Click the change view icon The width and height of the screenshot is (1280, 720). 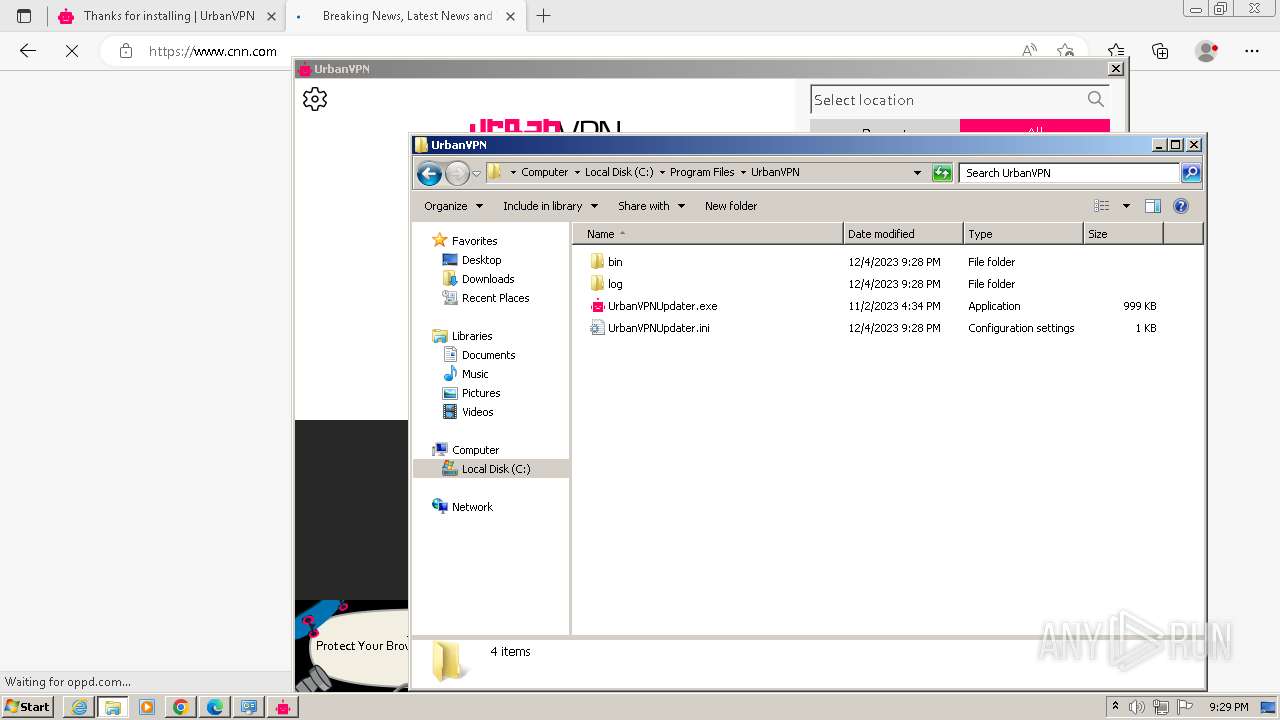tap(1102, 206)
